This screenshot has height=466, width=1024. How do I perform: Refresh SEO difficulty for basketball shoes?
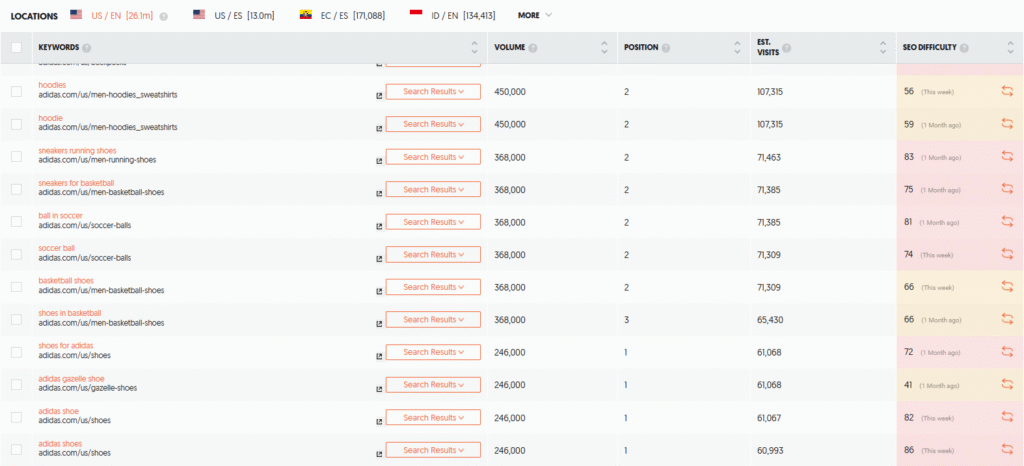[1007, 287]
